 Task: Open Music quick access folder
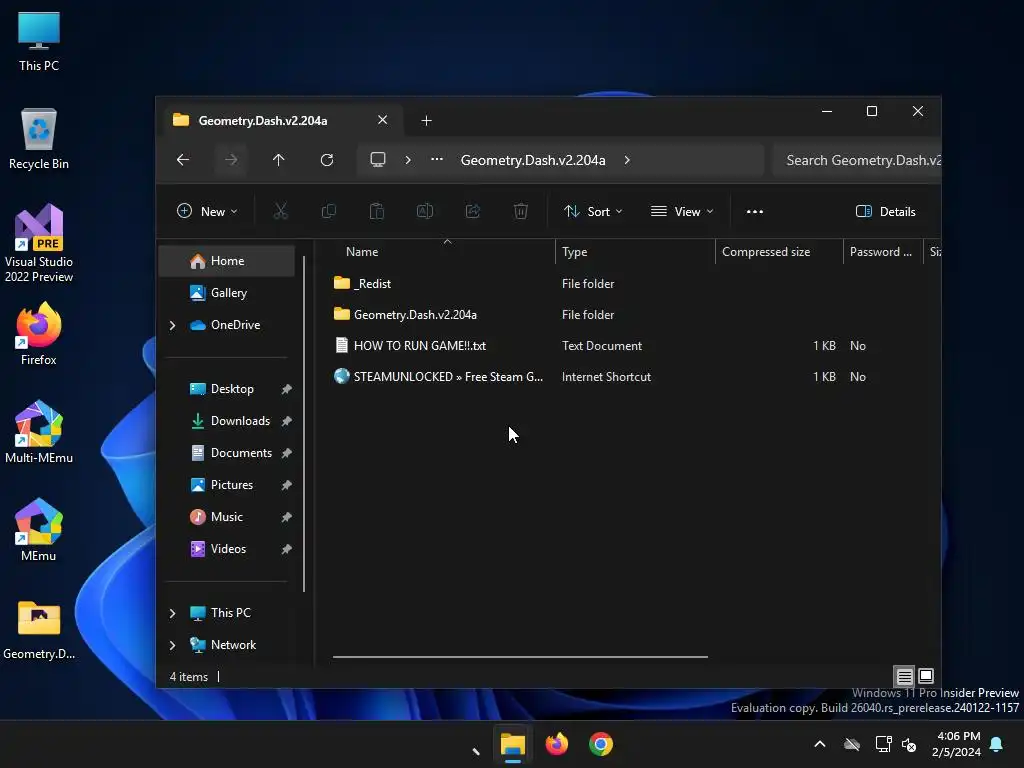pos(227,517)
